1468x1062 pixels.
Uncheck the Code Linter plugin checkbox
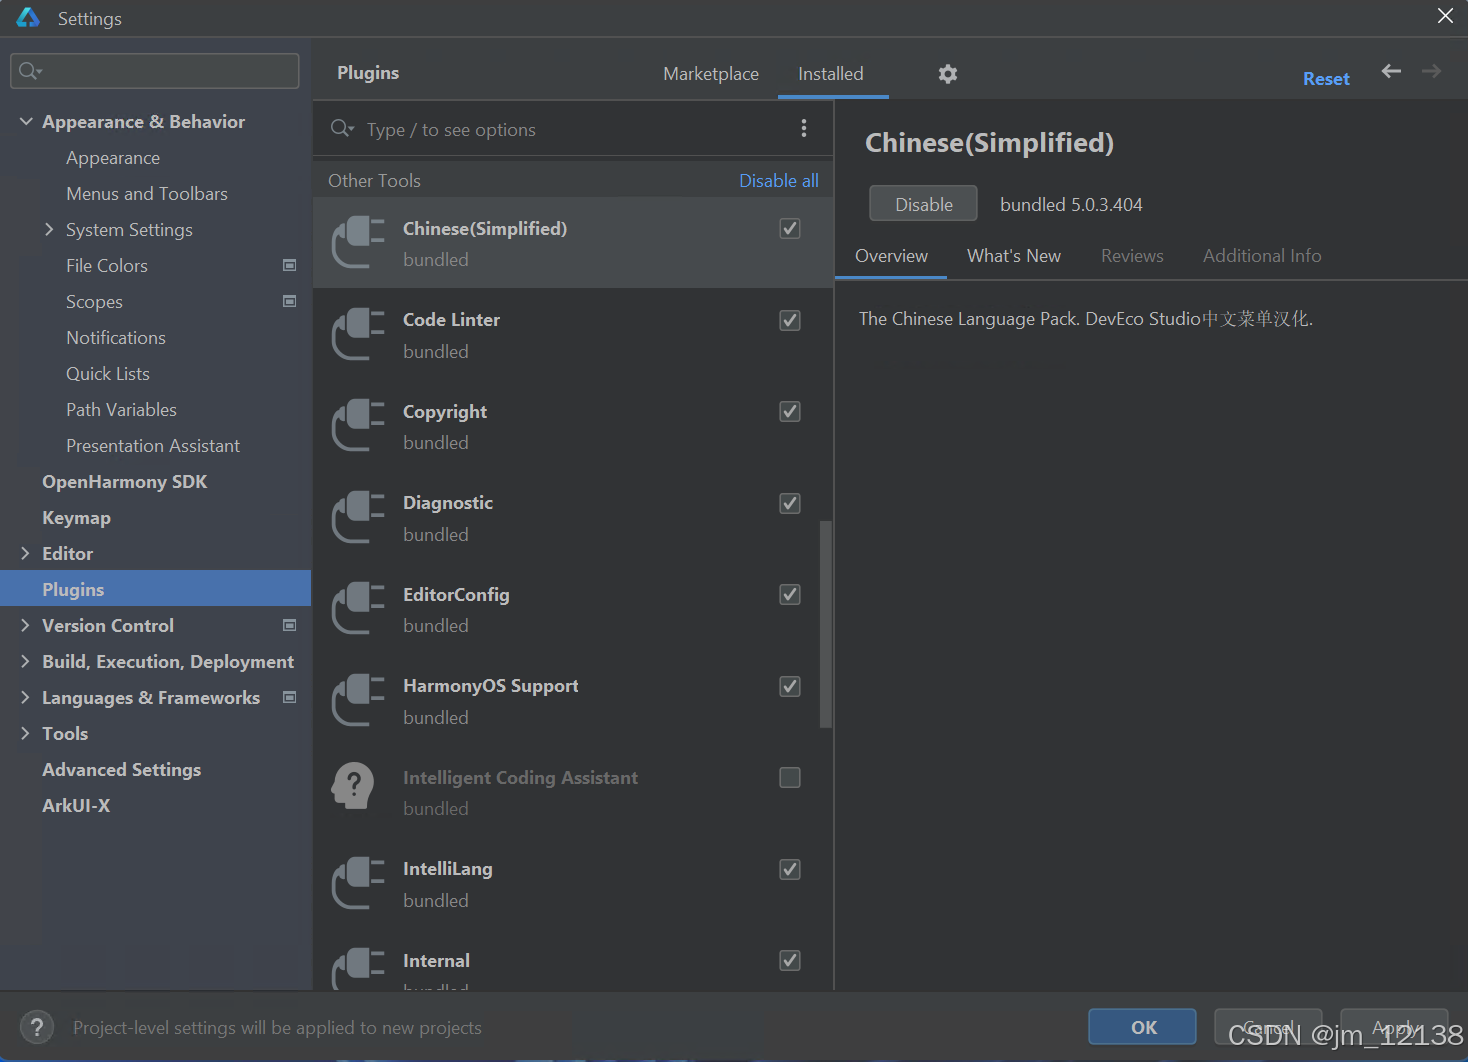click(790, 320)
